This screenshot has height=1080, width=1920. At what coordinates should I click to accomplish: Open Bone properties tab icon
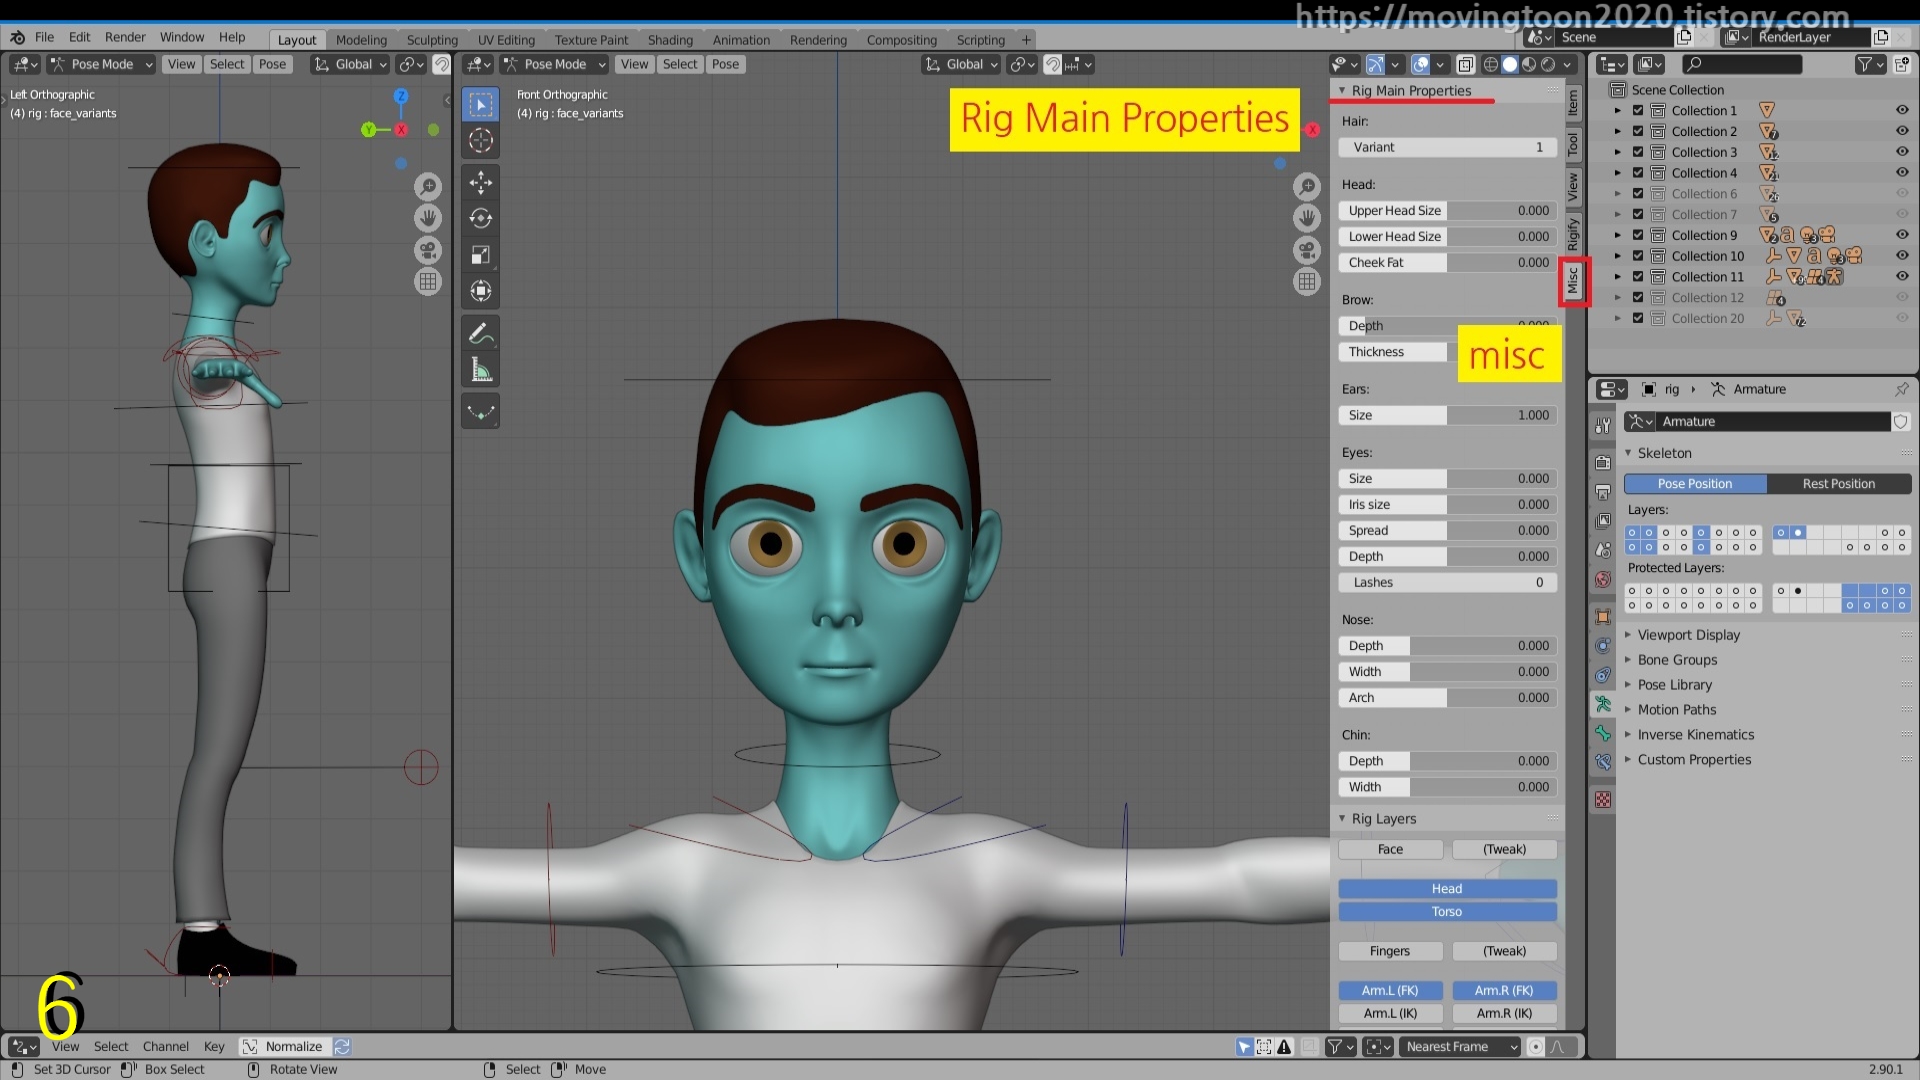pos(1603,733)
